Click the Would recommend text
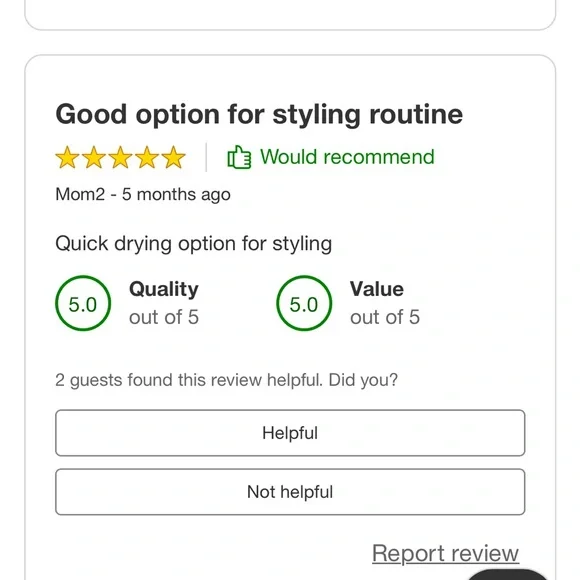The height and width of the screenshot is (580, 580). point(347,157)
